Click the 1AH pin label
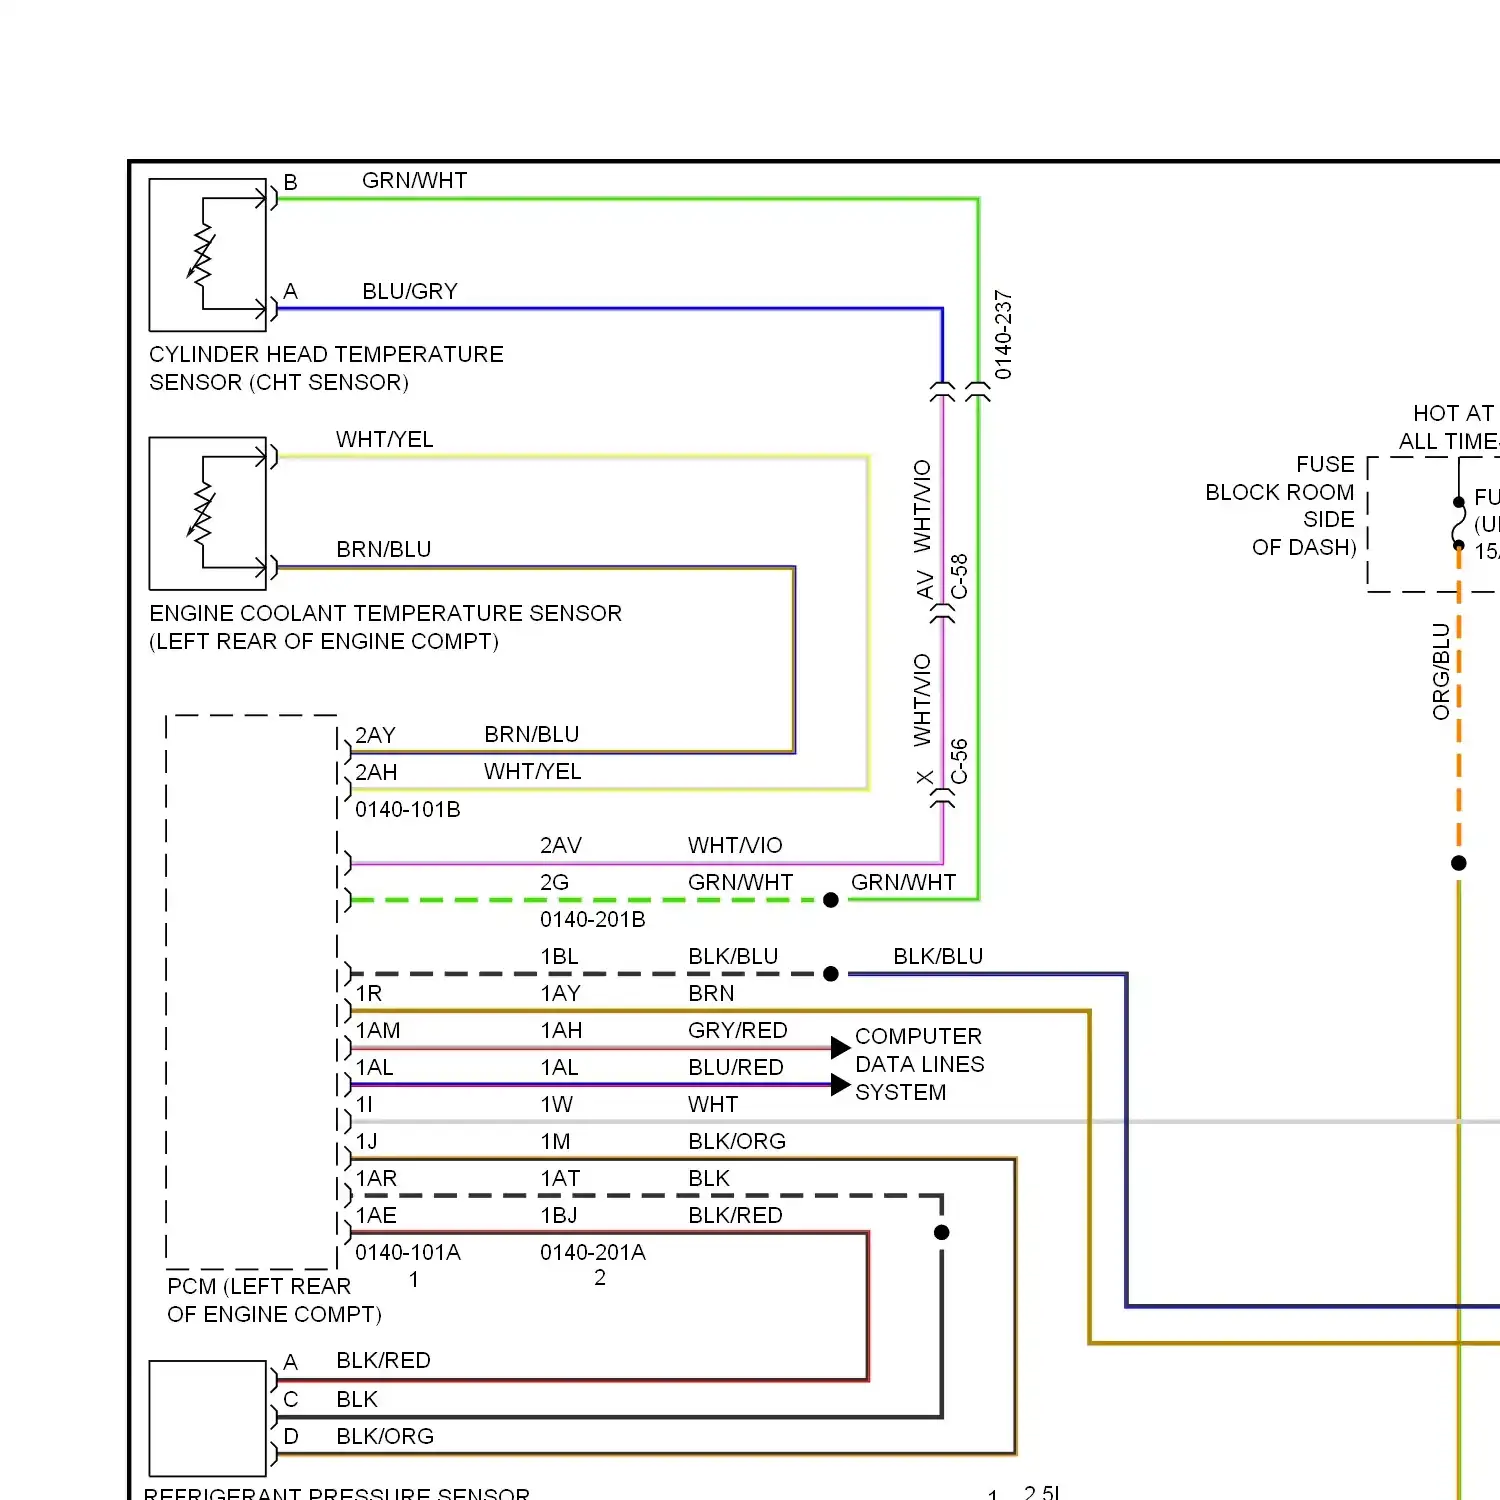The width and height of the screenshot is (1500, 1500). click(x=562, y=1030)
